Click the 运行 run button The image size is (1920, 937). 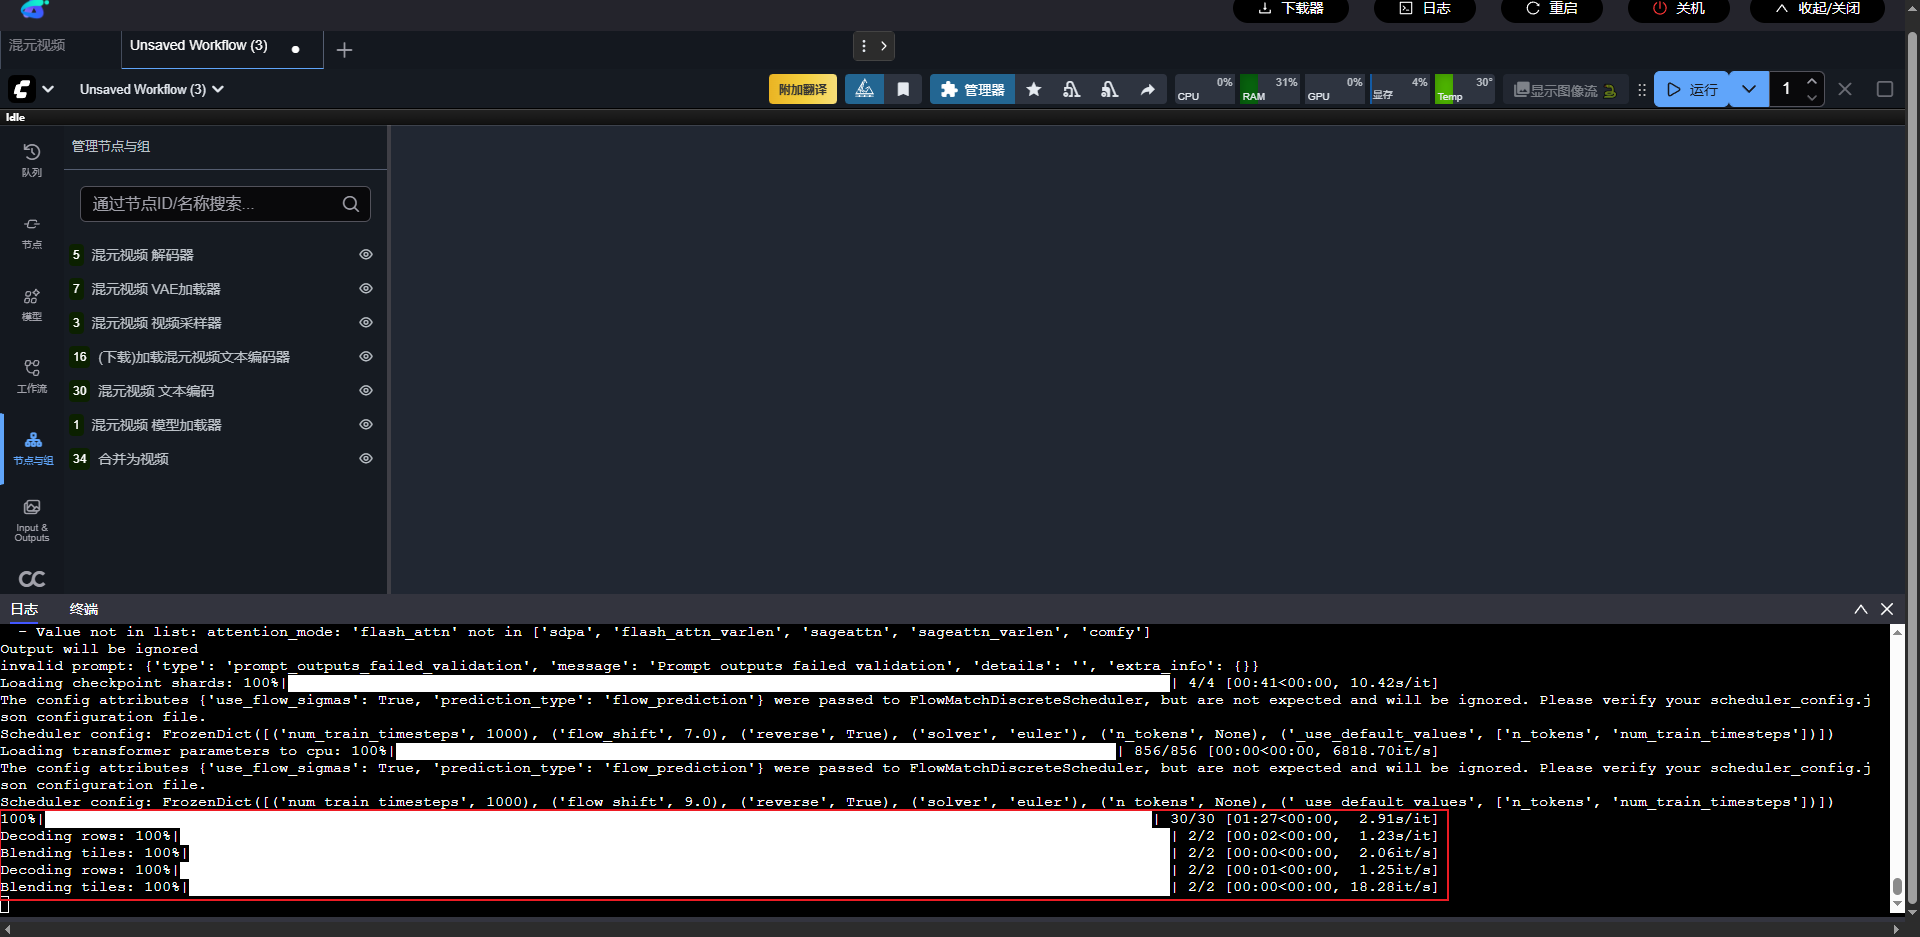1692,89
